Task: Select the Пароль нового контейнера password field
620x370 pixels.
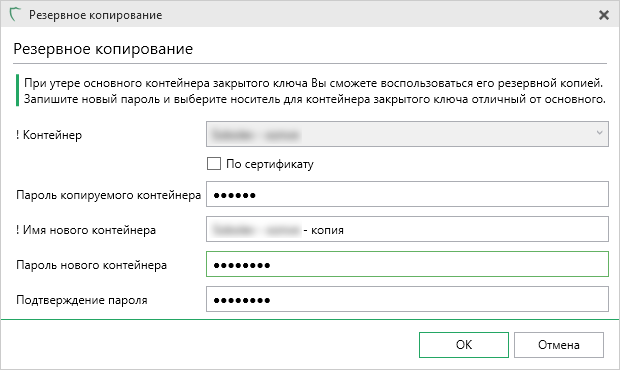Action: click(x=407, y=264)
